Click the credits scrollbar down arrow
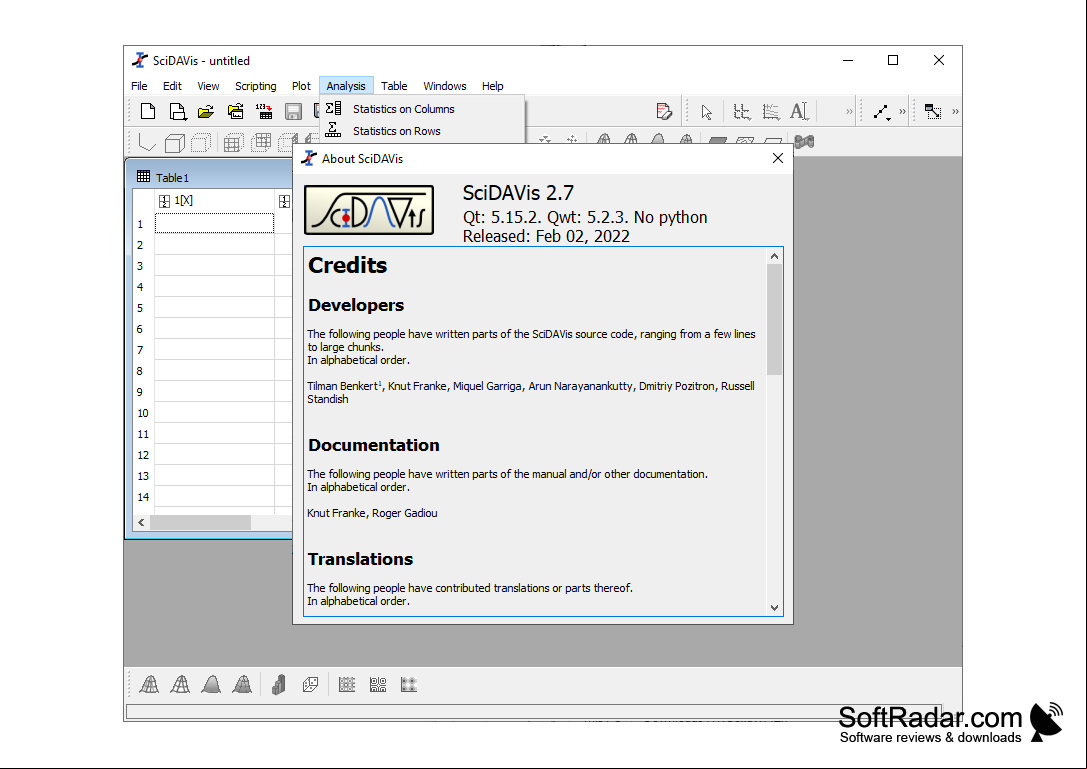This screenshot has width=1087, height=769. tap(774, 607)
